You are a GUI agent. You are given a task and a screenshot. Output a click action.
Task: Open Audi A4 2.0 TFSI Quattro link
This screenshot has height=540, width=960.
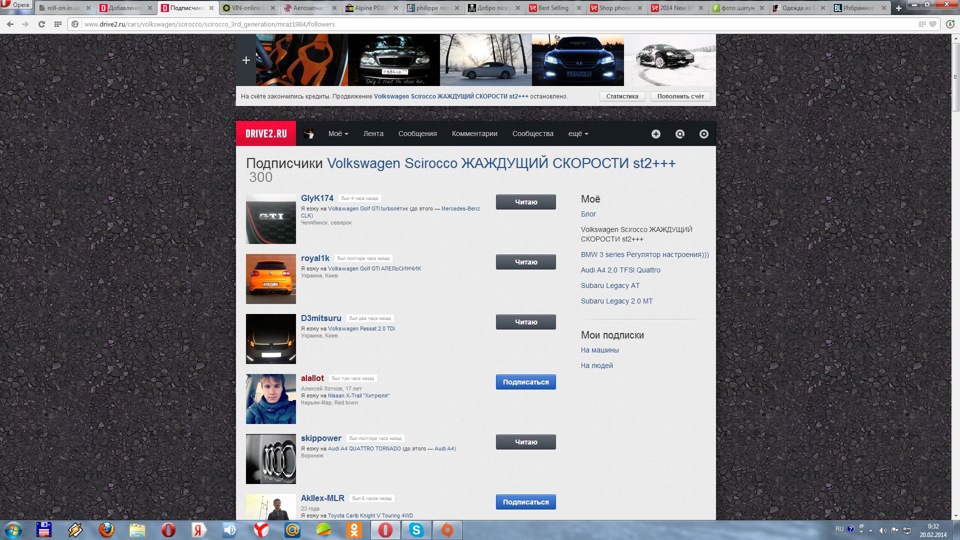coord(620,269)
